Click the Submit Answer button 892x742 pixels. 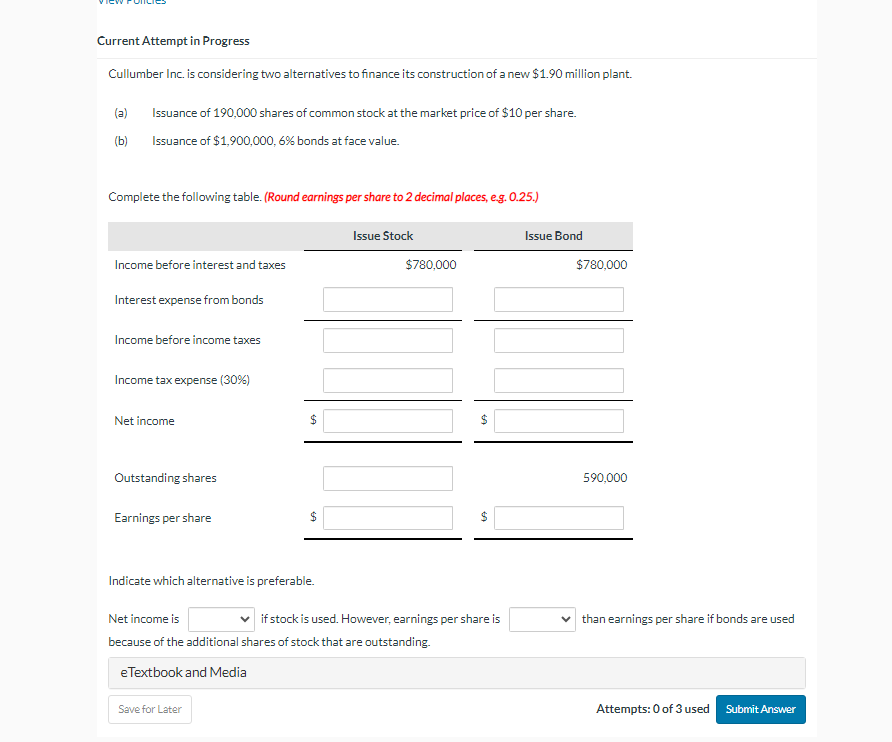click(760, 709)
